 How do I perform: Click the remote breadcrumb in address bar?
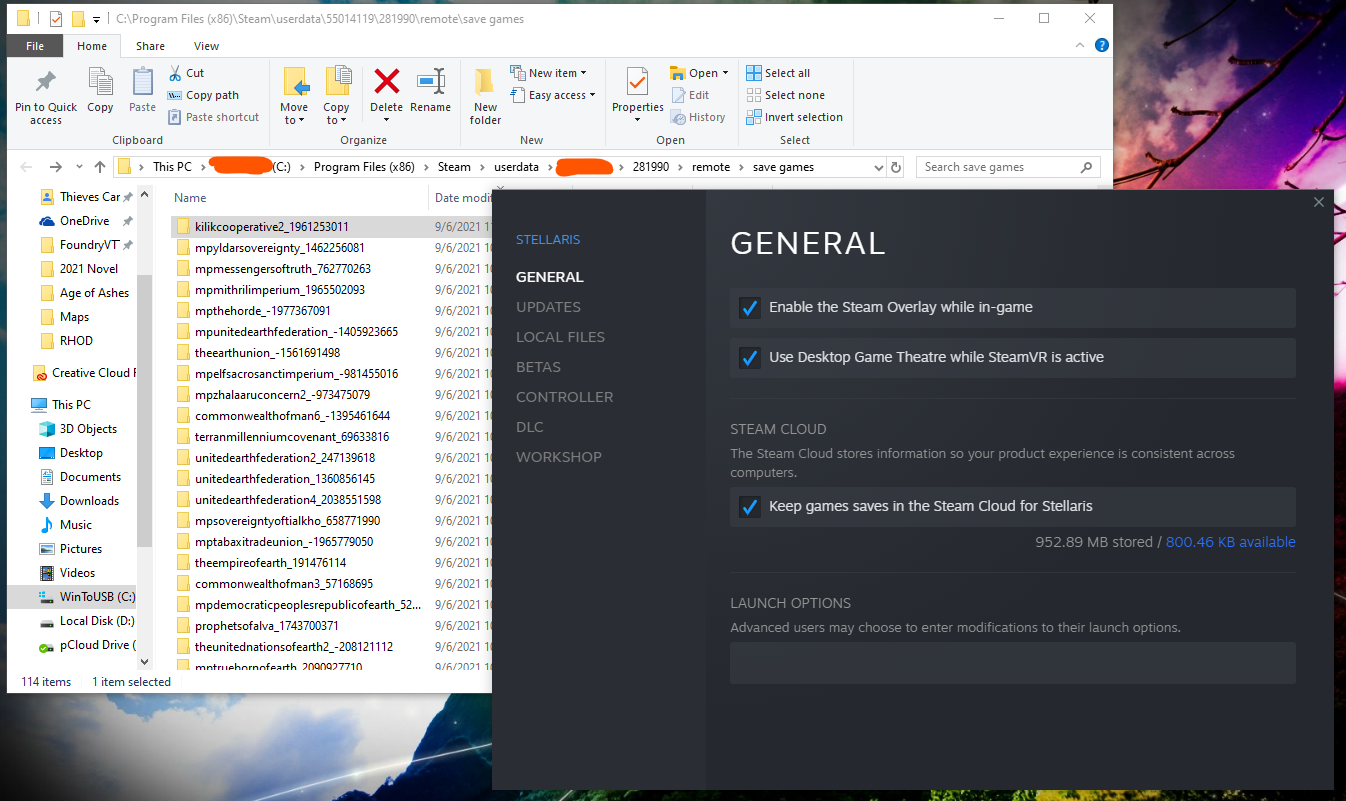(711, 167)
